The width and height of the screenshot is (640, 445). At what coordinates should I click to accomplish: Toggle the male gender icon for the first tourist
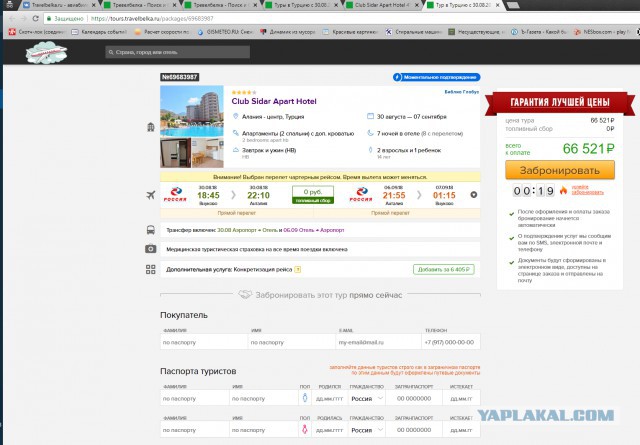point(304,398)
